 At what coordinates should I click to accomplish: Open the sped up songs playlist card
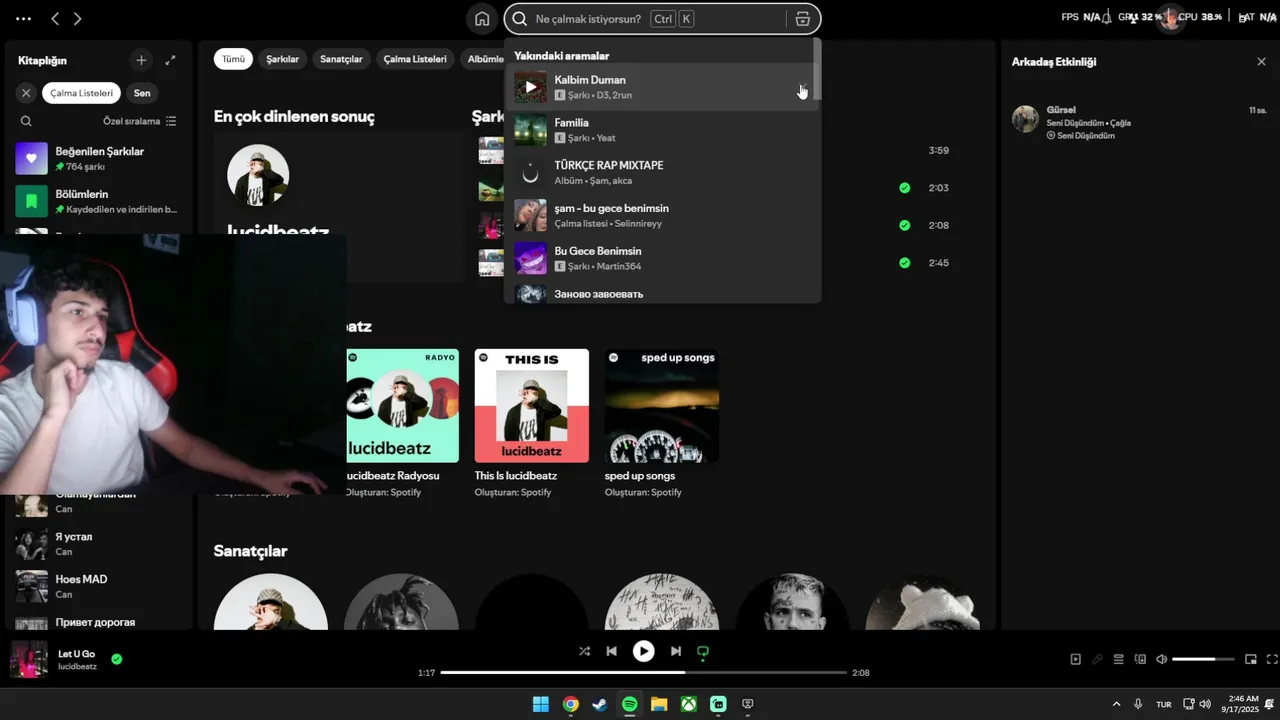point(662,423)
